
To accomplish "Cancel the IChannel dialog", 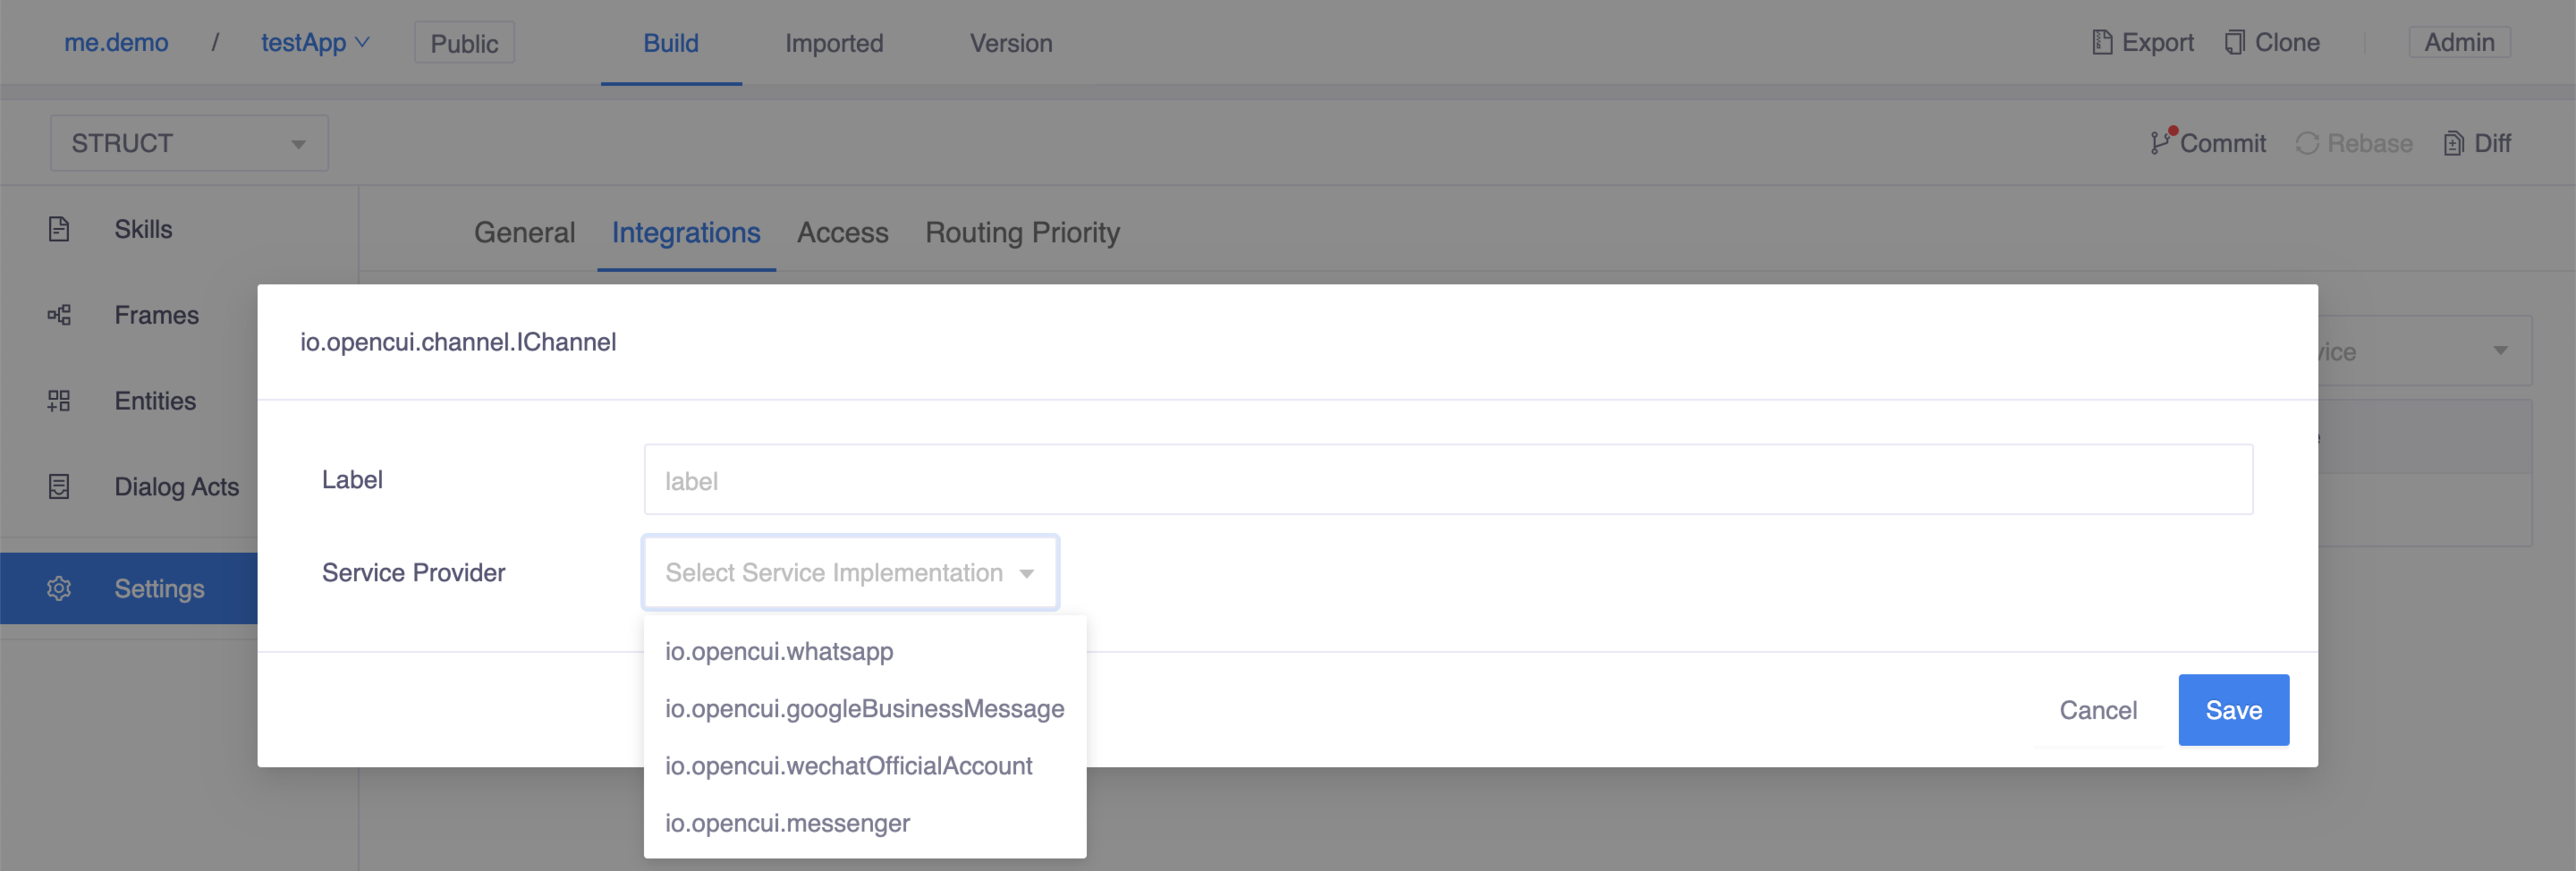I will pos(2097,710).
